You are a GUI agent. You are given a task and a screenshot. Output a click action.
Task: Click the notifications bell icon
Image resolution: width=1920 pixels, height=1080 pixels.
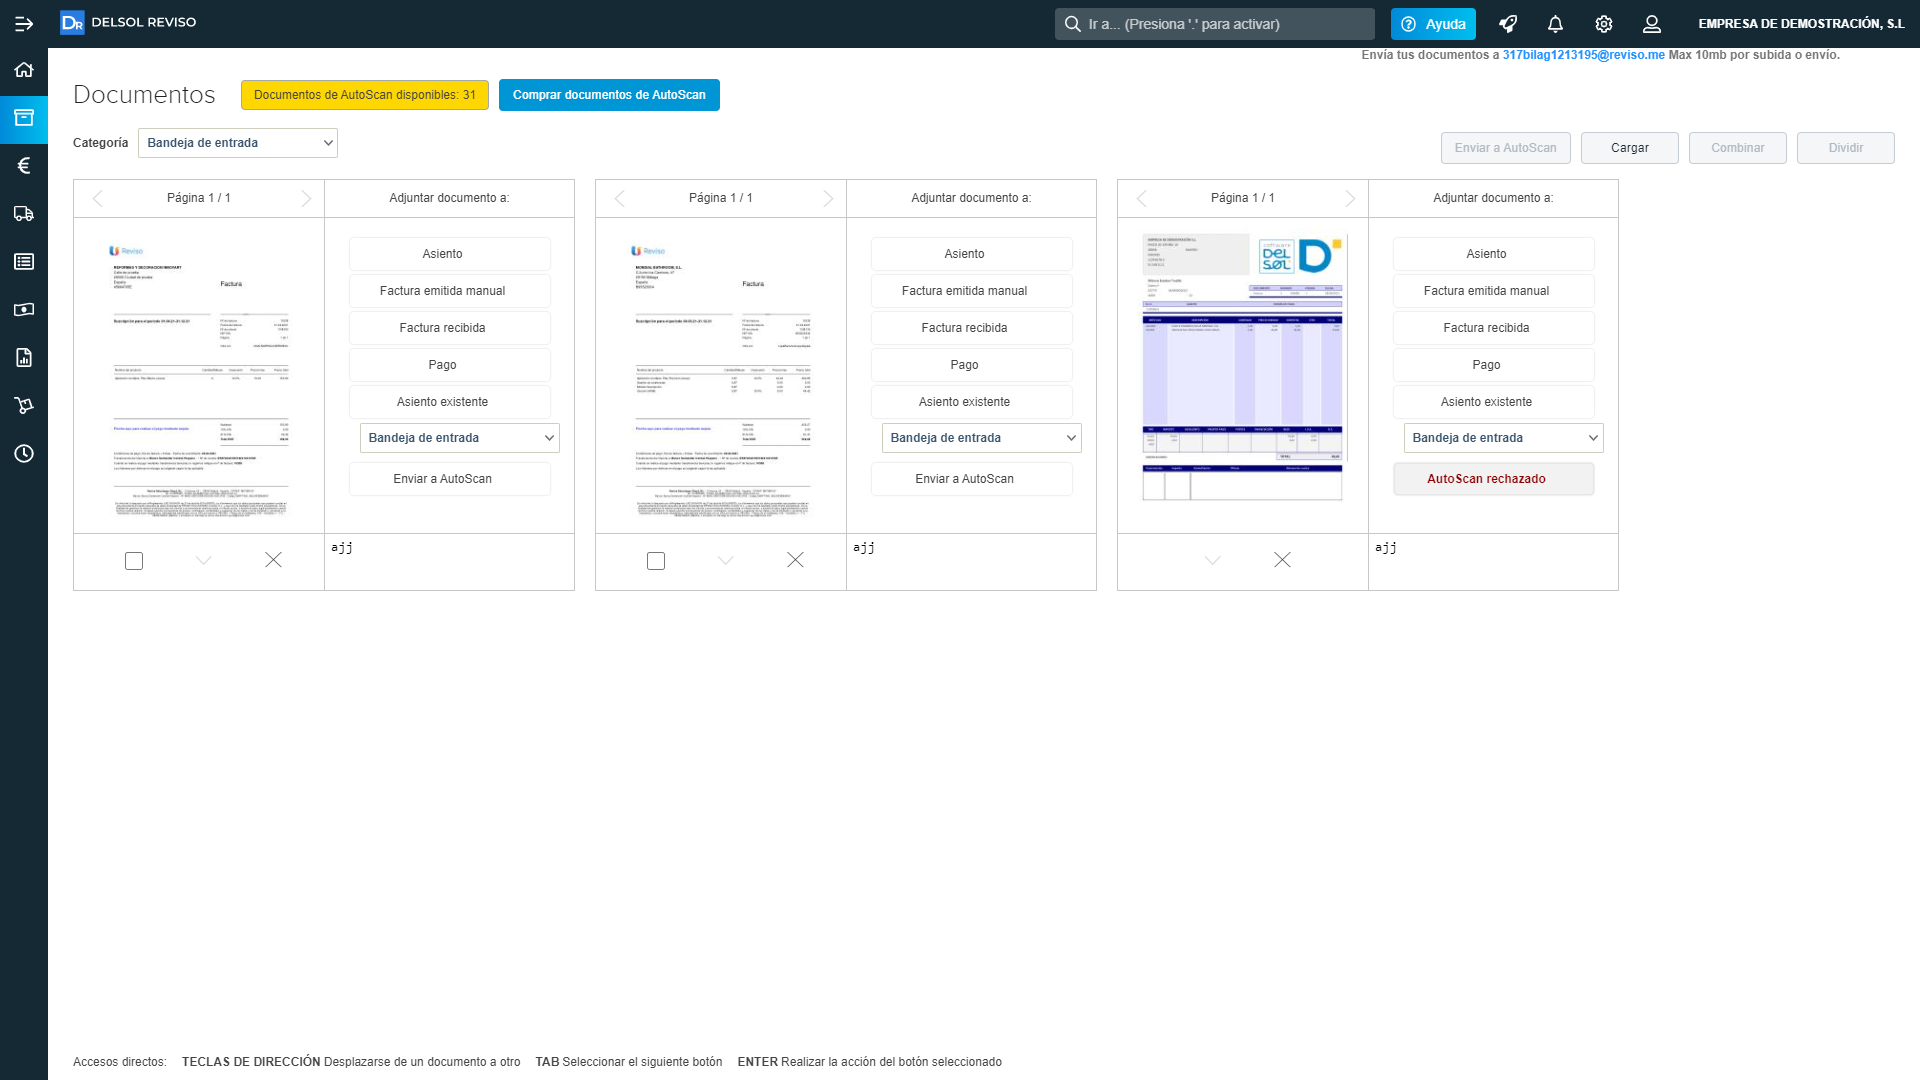[x=1555, y=24]
